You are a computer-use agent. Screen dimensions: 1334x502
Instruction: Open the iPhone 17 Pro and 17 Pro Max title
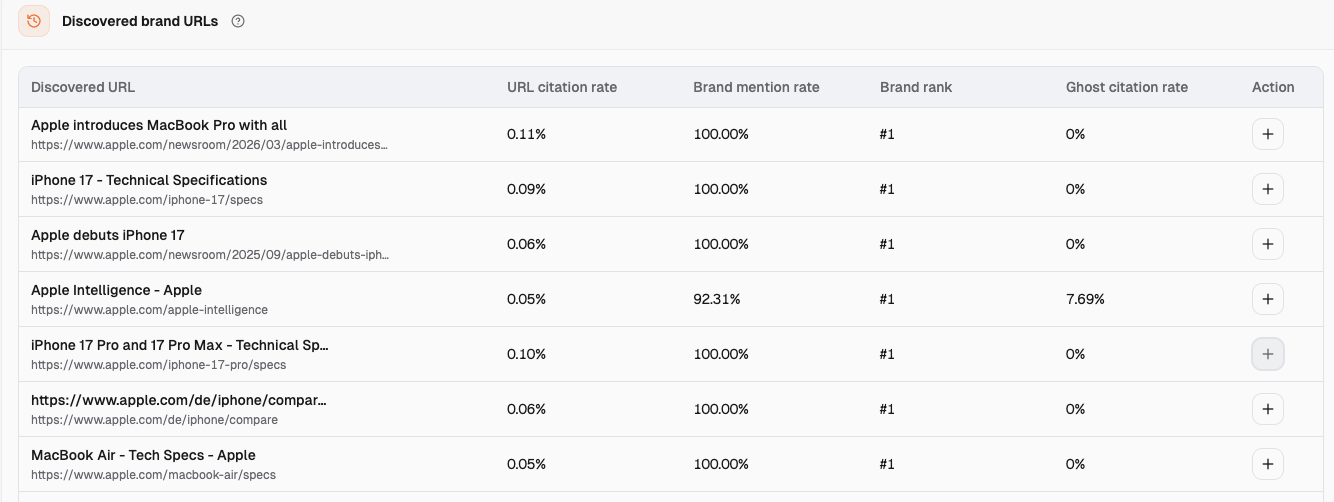point(180,345)
